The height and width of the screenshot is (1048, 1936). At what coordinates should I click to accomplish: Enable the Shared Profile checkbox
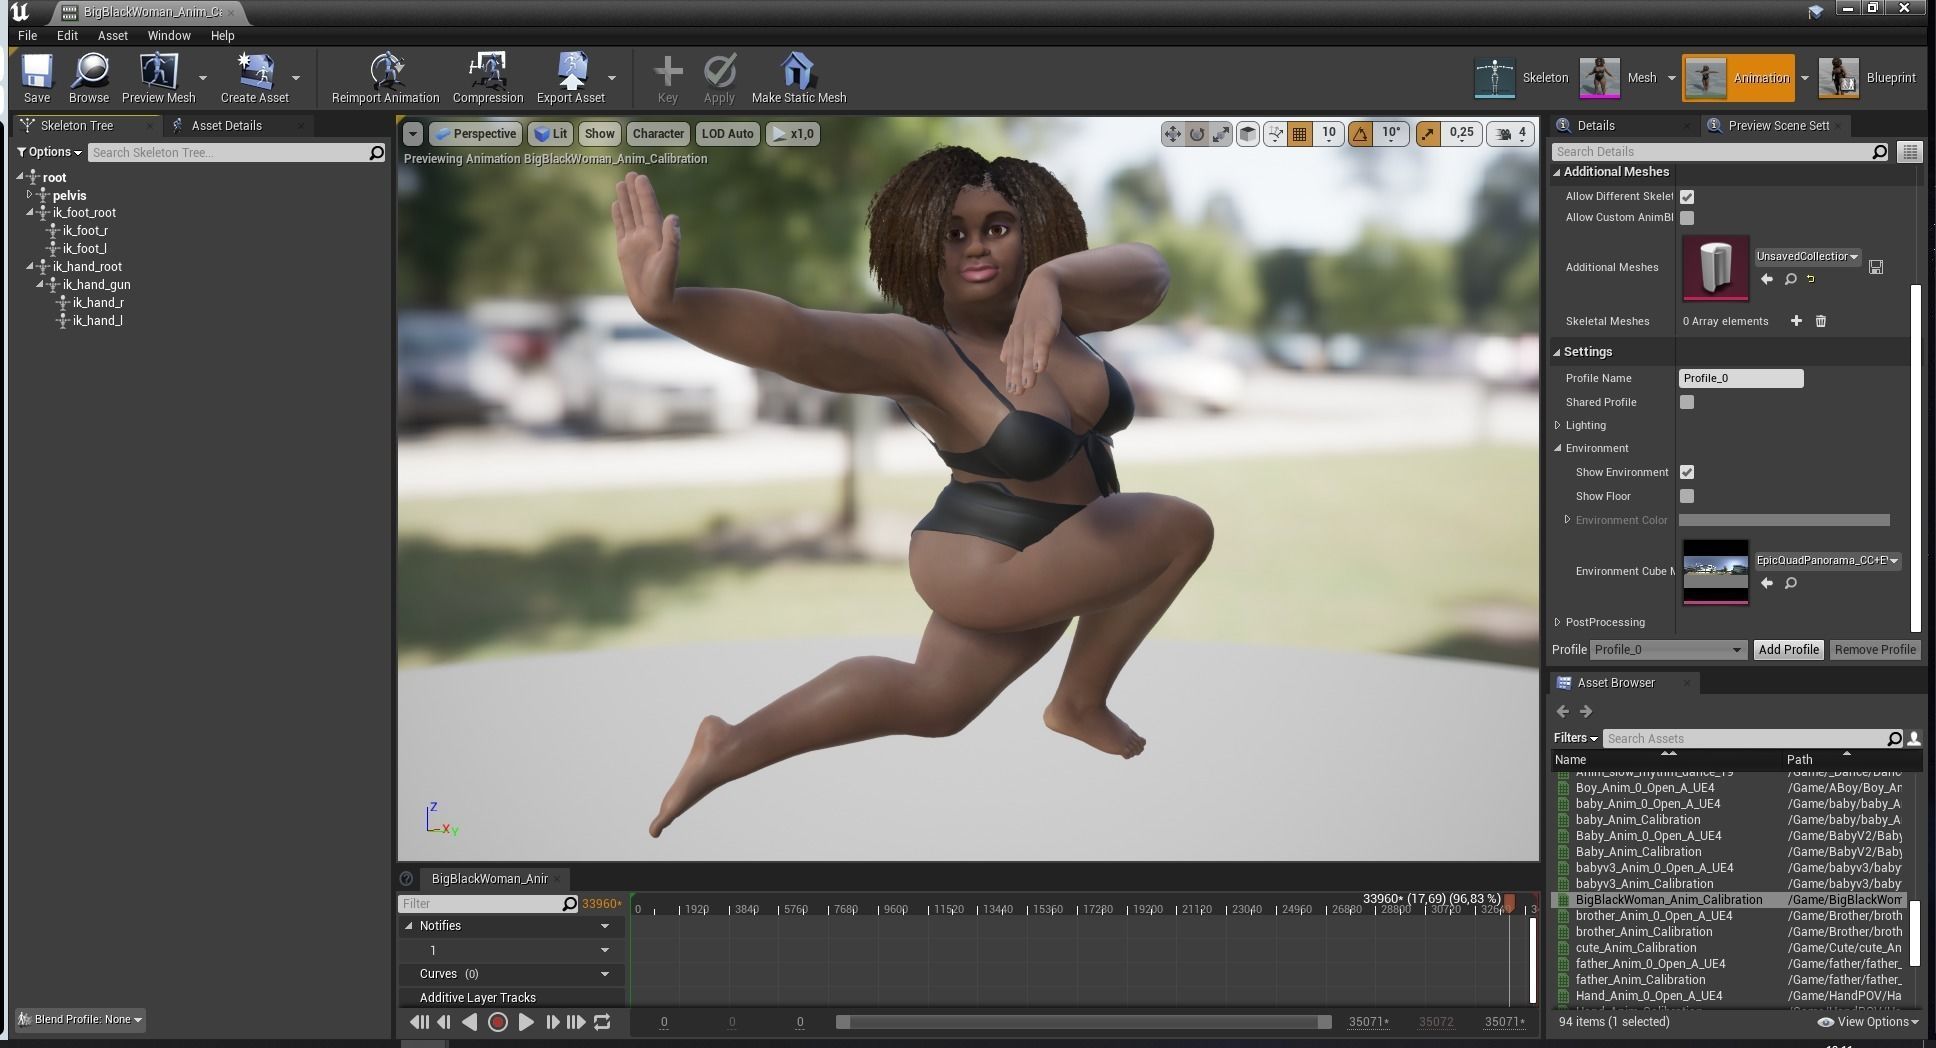(1687, 402)
